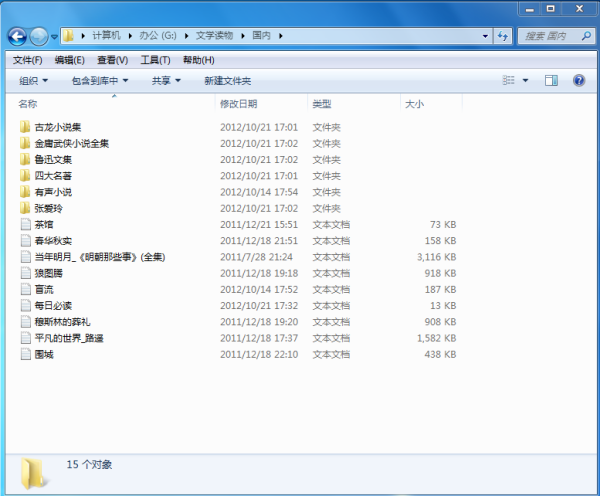The width and height of the screenshot is (600, 496).
Task: Select the 春华秋实 text file icon
Action: (26, 241)
